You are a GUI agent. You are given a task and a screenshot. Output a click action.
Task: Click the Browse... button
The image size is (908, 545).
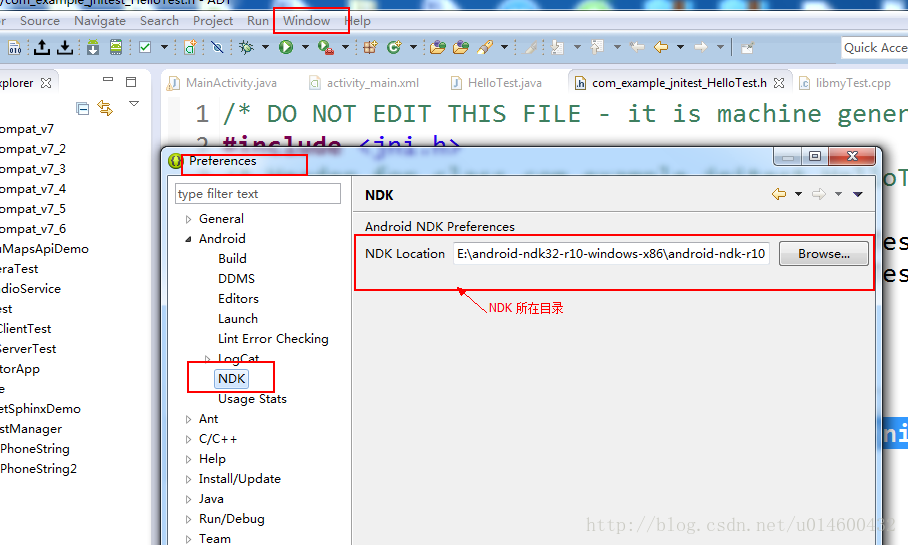823,254
